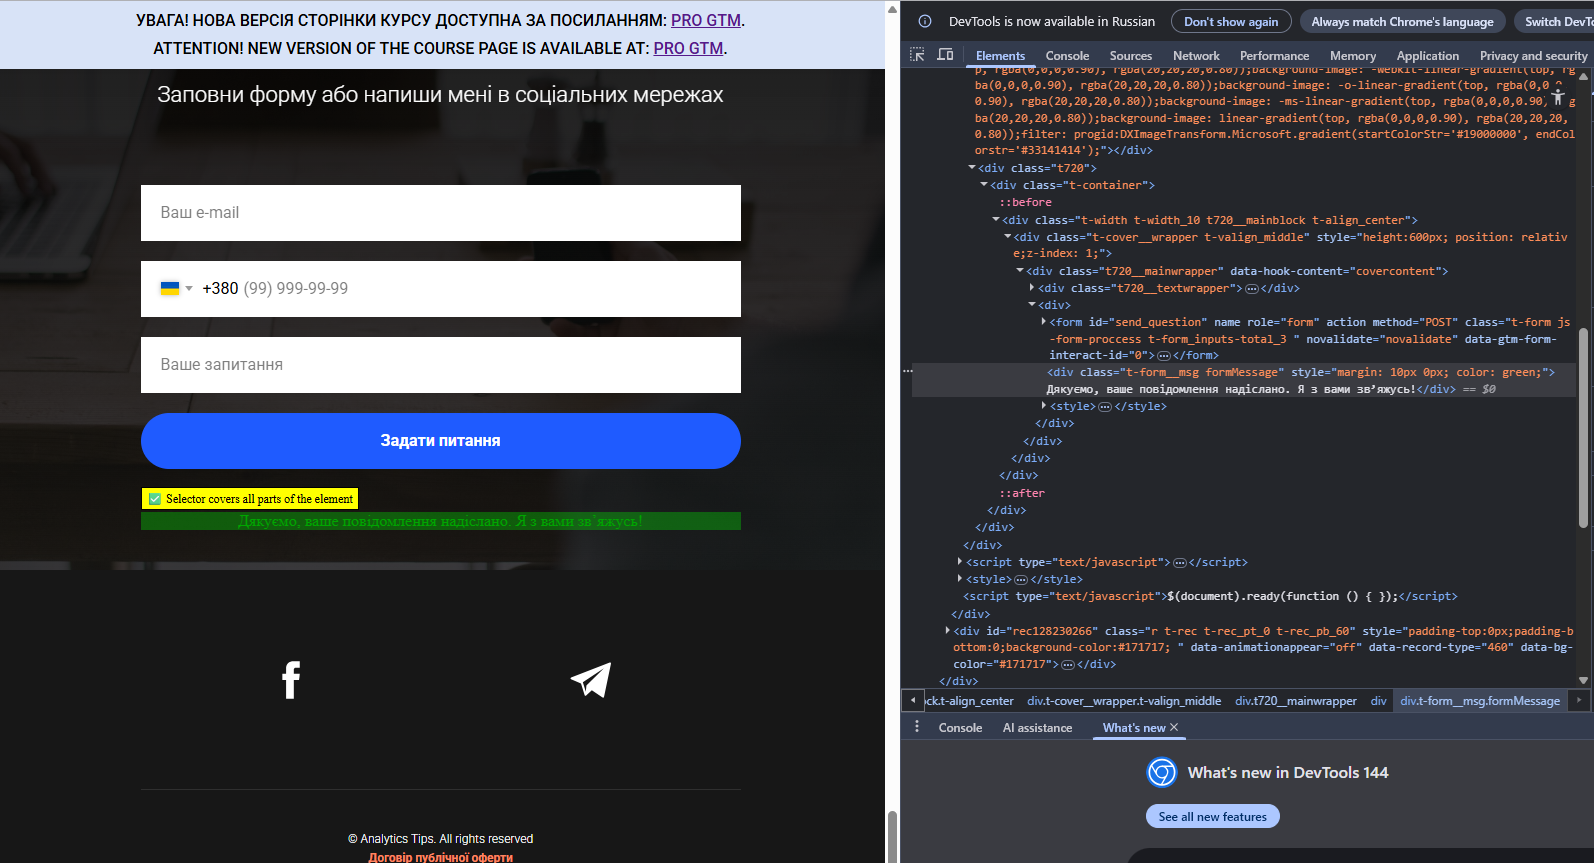The width and height of the screenshot is (1594, 863).
Task: Submit the form with the 'Задати питання' button
Action: tap(441, 441)
